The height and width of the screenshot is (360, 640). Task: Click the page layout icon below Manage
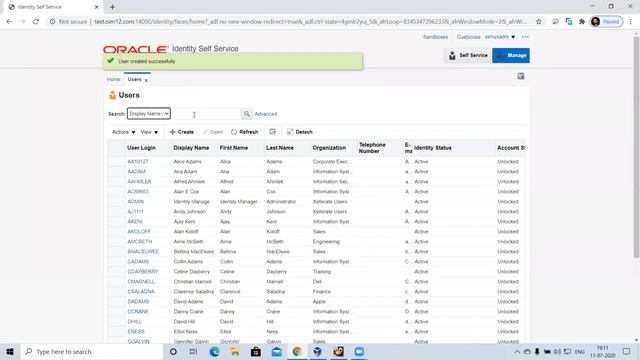tap(521, 76)
